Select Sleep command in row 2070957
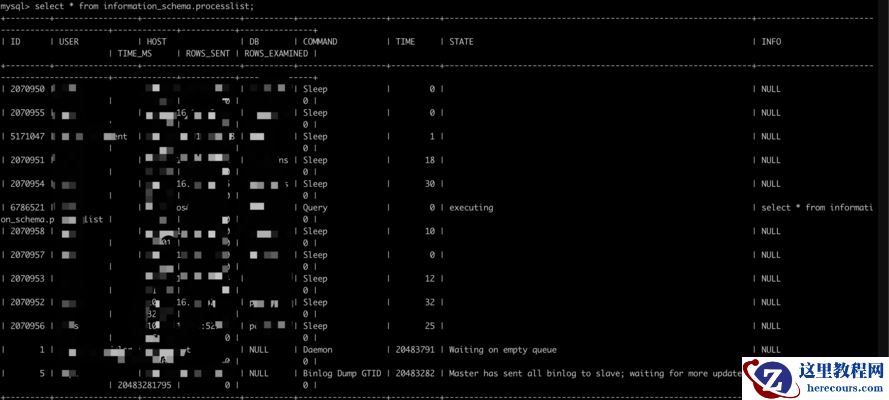The height and width of the screenshot is (400, 889). coord(315,255)
